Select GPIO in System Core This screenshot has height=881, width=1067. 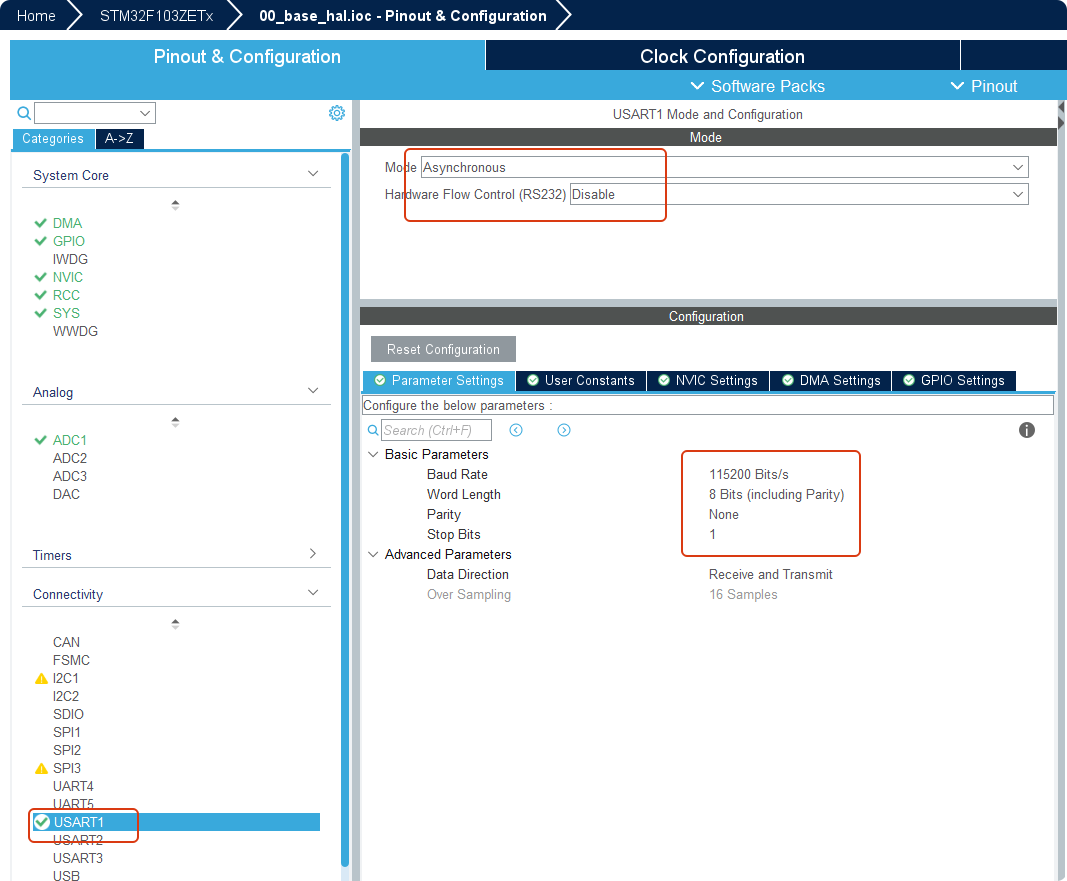[69, 241]
